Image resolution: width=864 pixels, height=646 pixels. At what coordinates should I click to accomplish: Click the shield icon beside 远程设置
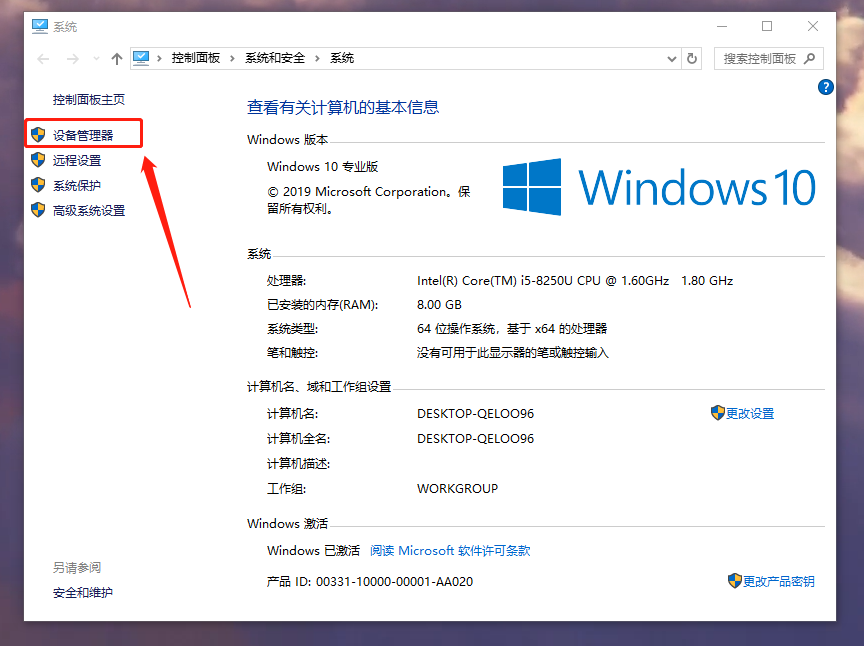click(38, 160)
